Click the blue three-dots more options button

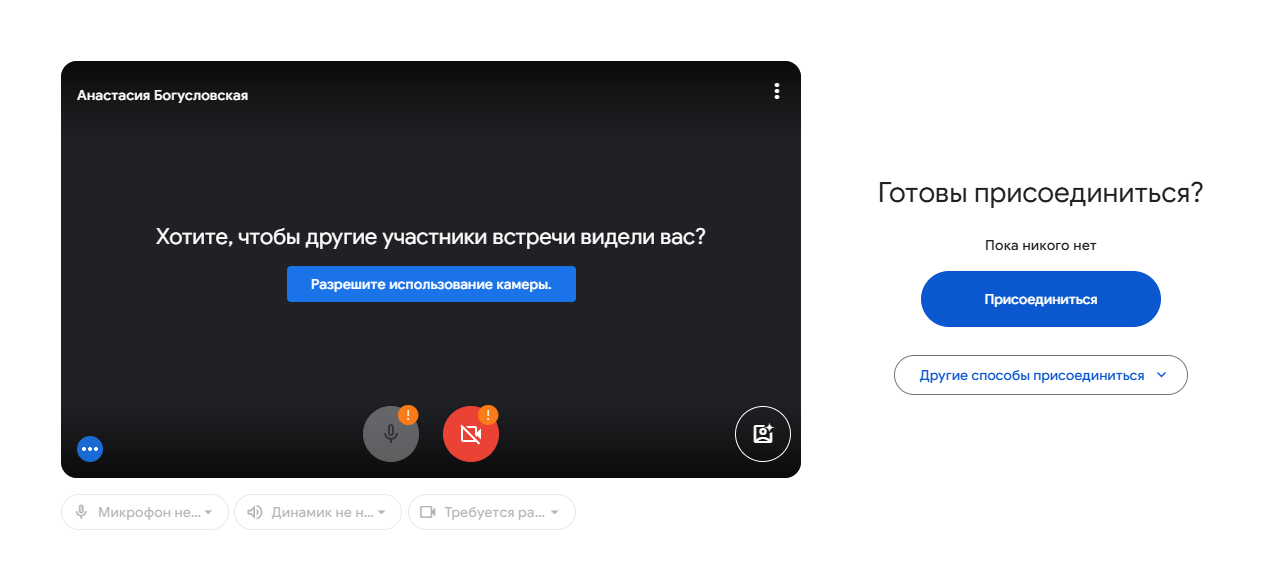click(x=90, y=449)
